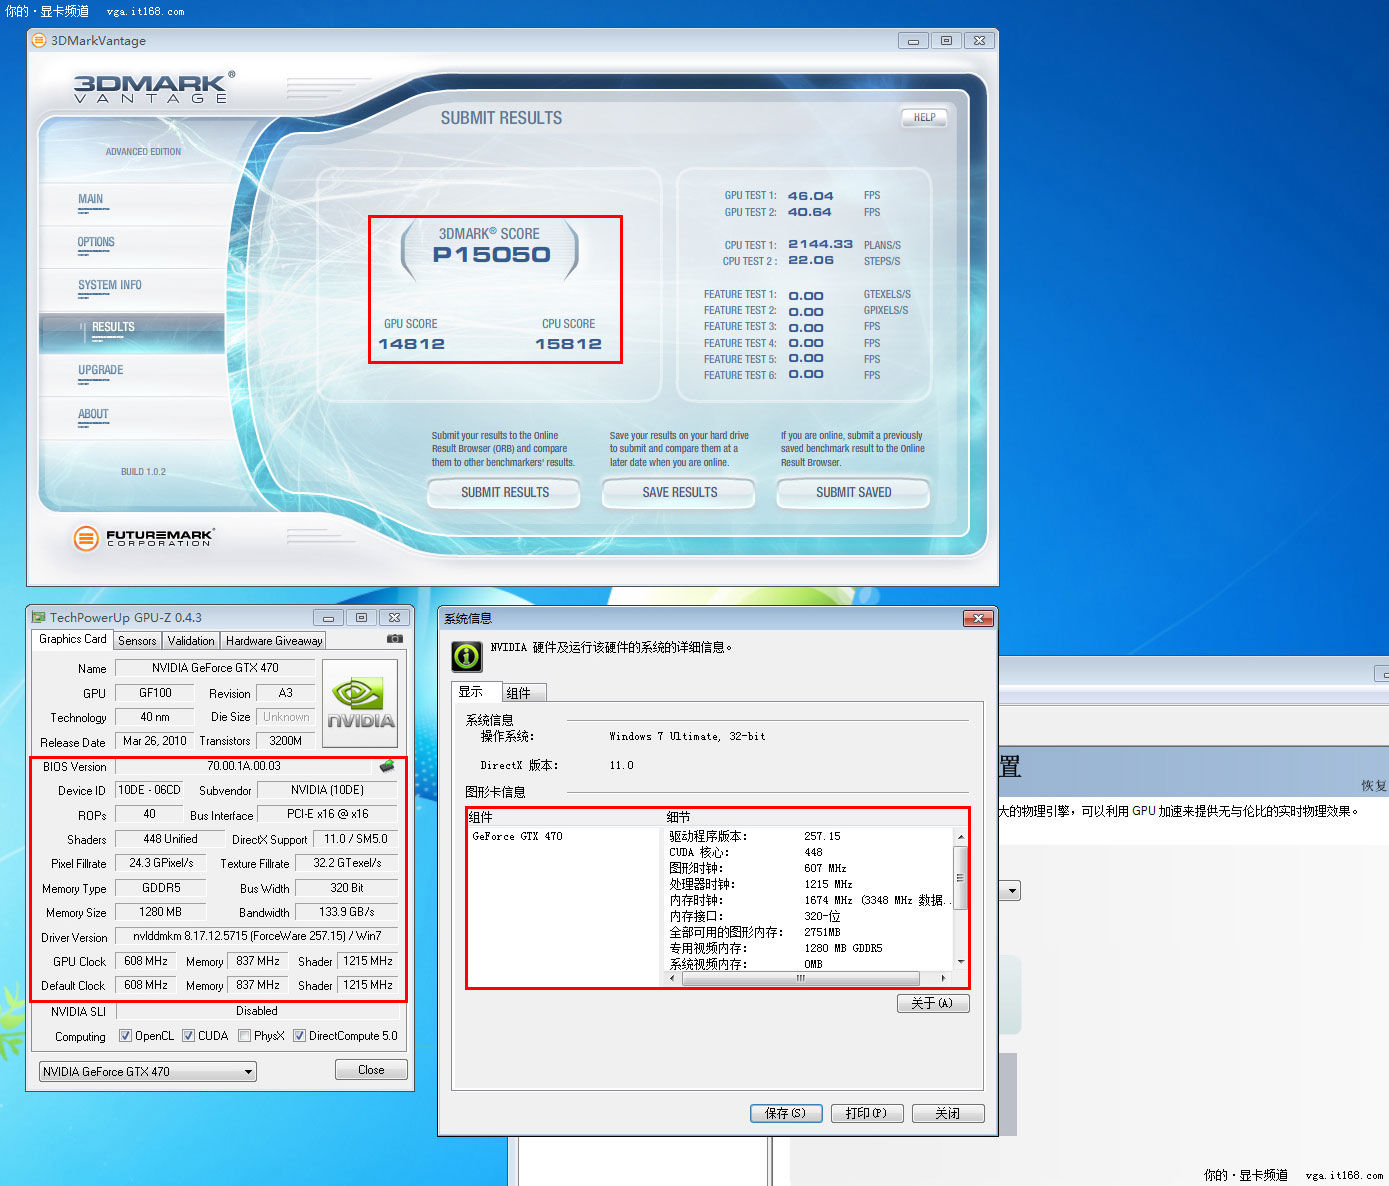Minimize the GPU-Z window
Image resolution: width=1389 pixels, height=1186 pixels.
point(328,617)
